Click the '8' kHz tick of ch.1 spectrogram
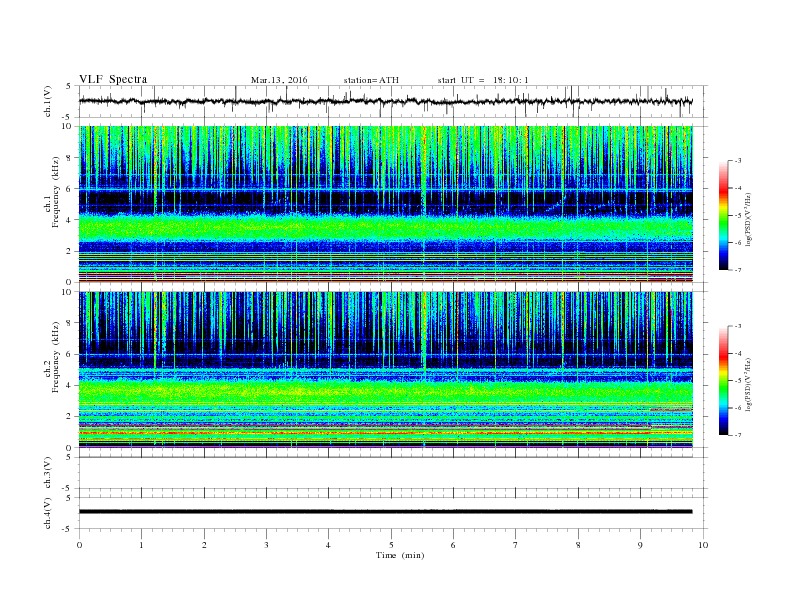 click(69, 158)
